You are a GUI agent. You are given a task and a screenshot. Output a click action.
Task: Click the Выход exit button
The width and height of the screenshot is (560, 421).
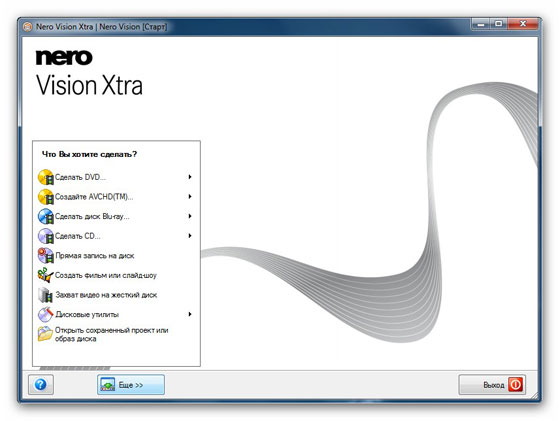[x=492, y=385]
